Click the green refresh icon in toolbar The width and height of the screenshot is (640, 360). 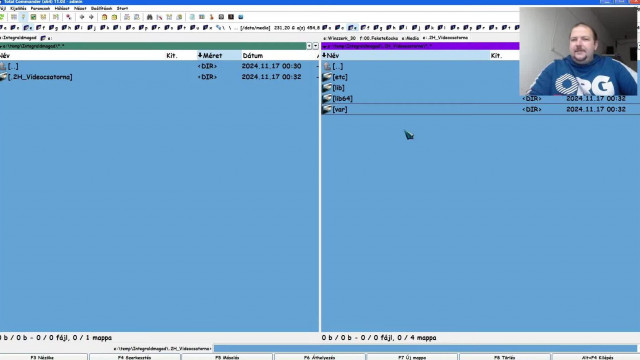2,17
